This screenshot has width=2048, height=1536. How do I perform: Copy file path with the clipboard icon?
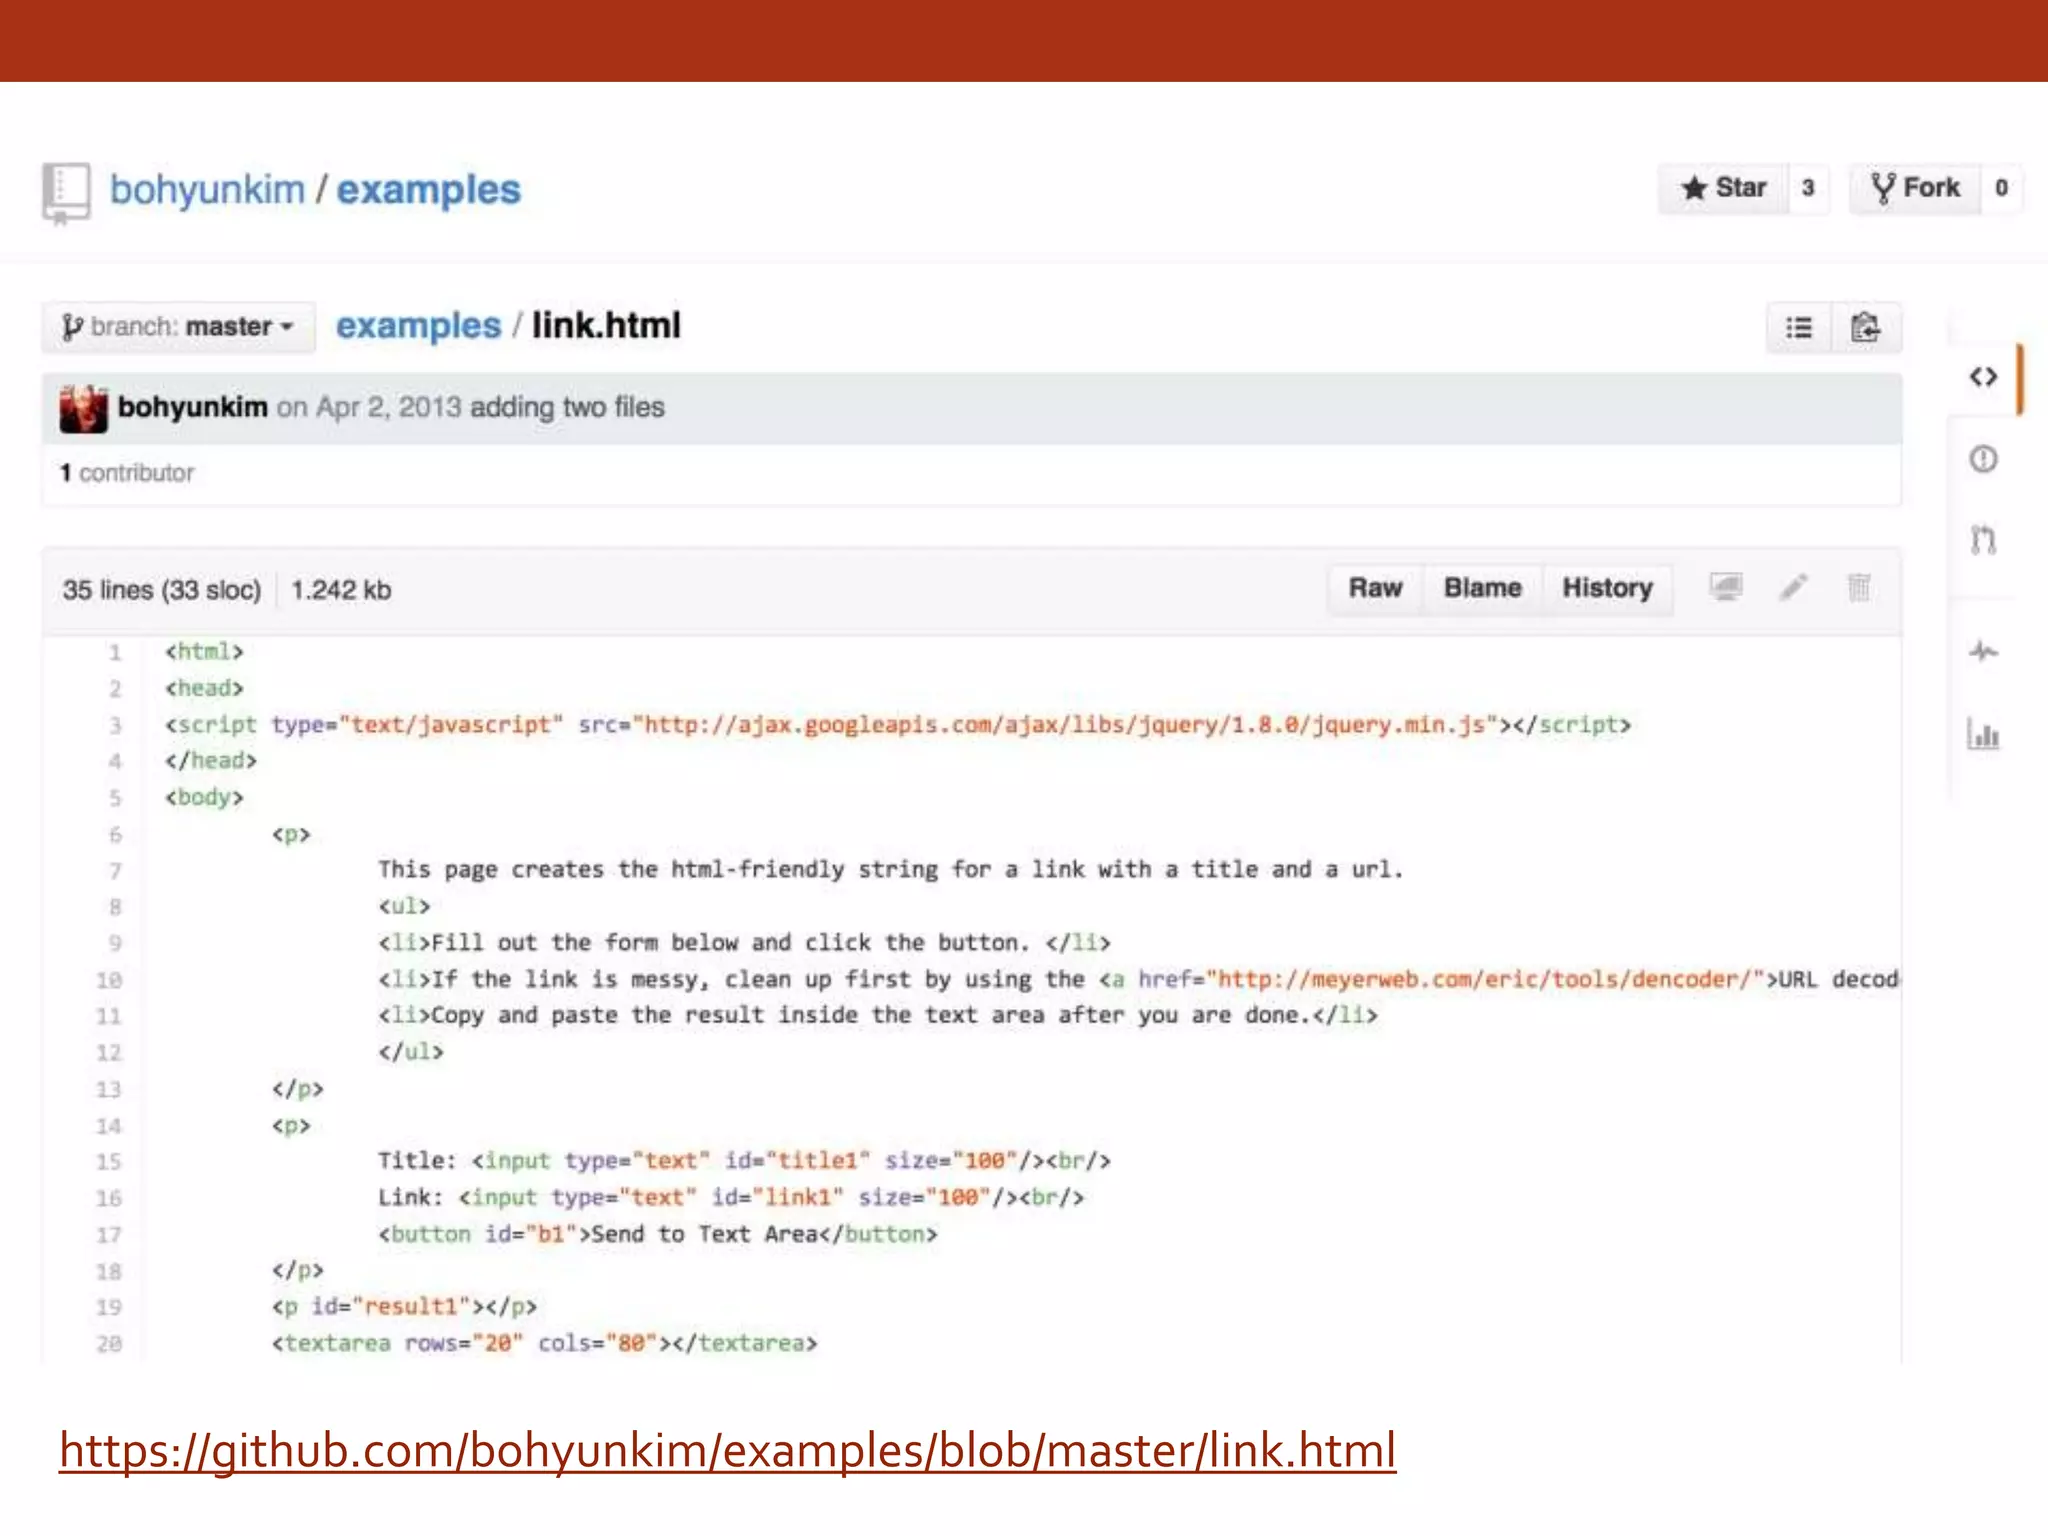coord(1866,328)
